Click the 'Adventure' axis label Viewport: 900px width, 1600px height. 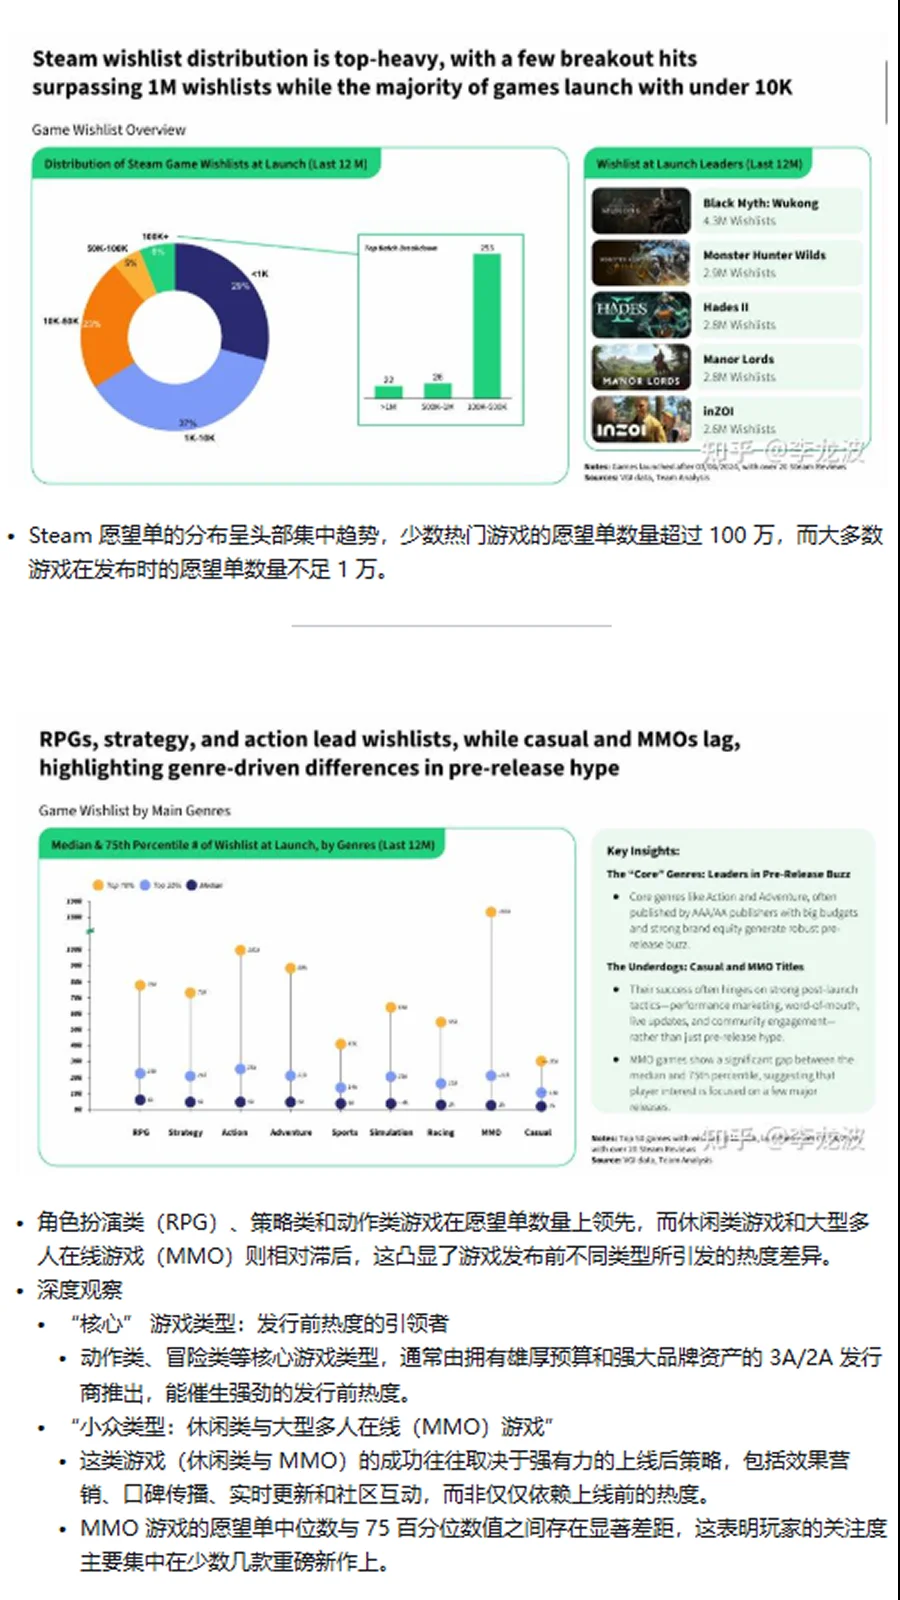291,1133
